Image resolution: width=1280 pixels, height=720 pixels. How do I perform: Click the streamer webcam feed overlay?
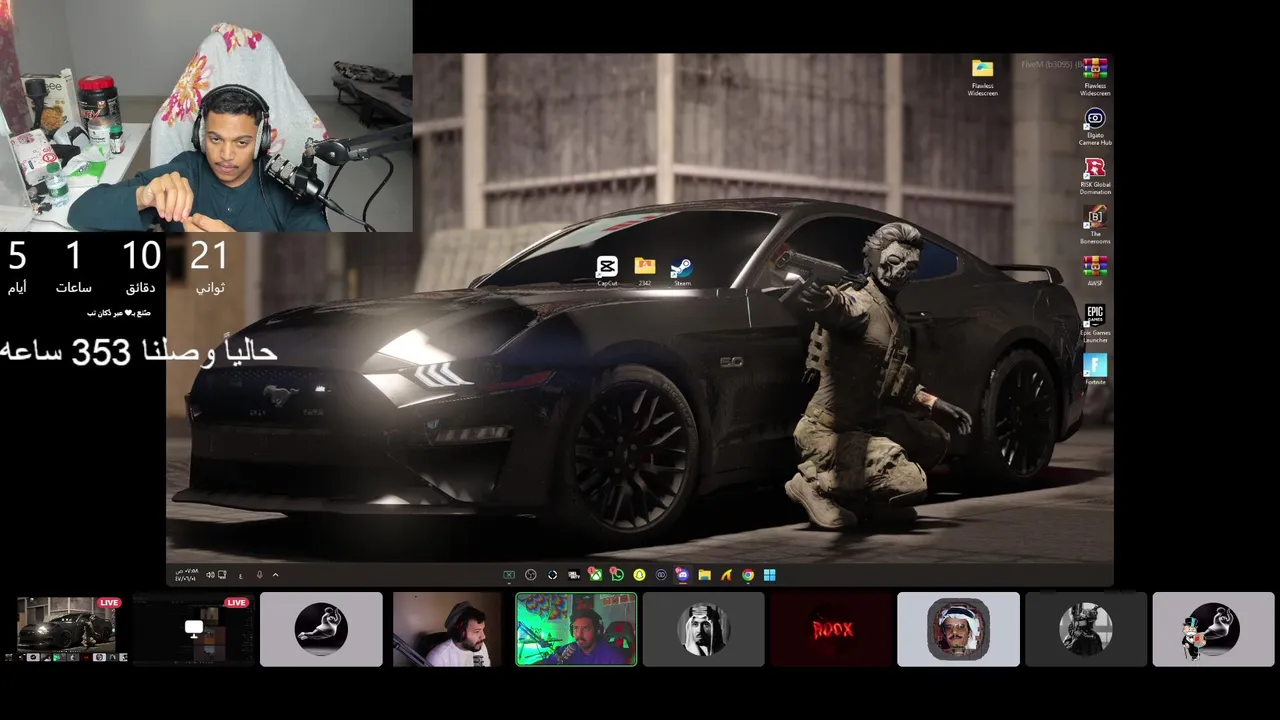[206, 116]
